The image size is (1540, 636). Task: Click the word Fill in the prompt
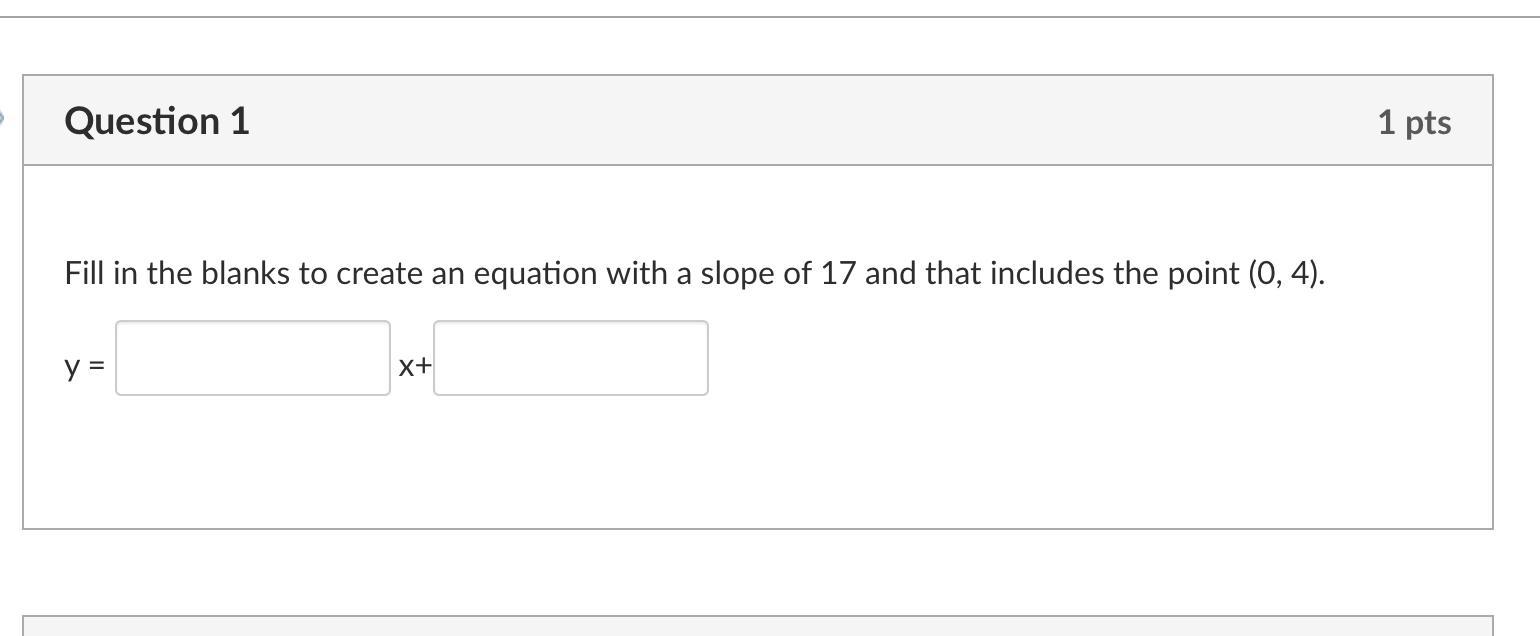[85, 273]
